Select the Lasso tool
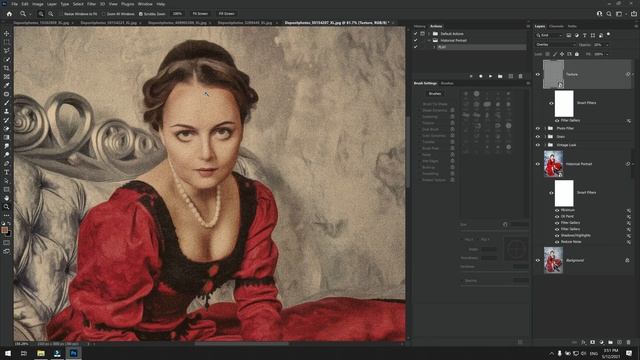Viewport: 640px width, 360px height. (7, 51)
